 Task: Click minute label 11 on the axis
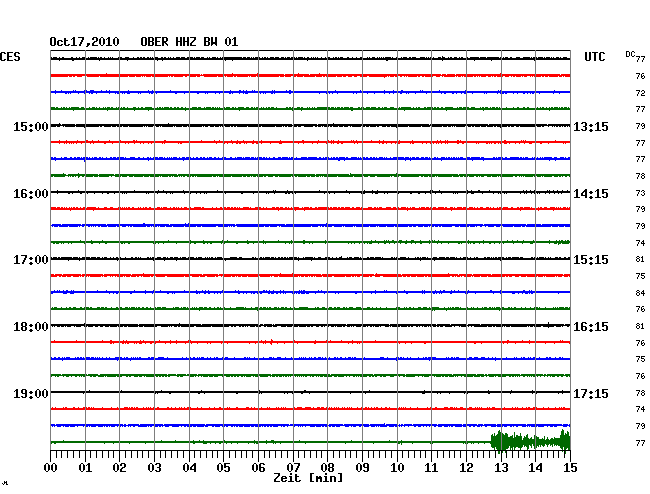(431, 467)
